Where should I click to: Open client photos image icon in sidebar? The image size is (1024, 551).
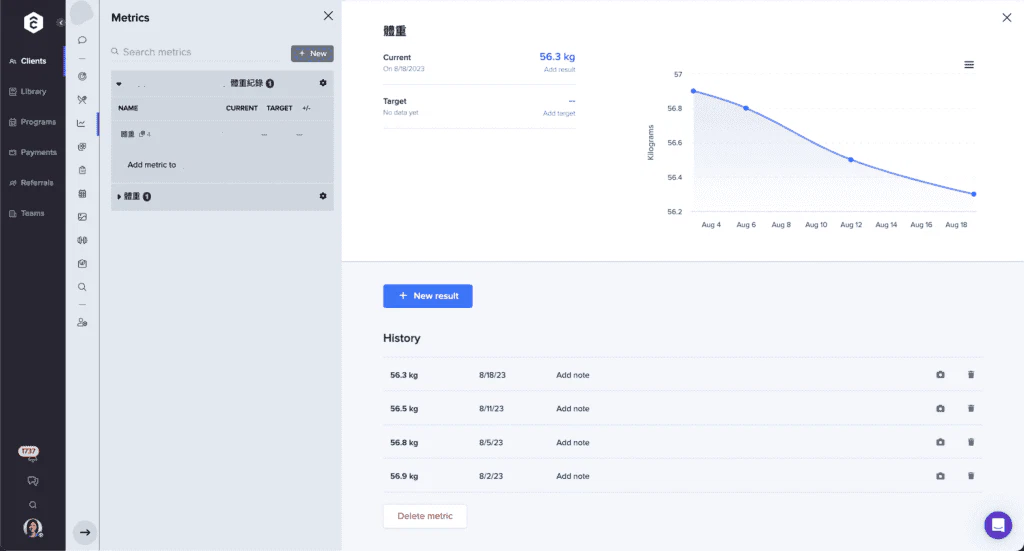pyautogui.click(x=82, y=217)
